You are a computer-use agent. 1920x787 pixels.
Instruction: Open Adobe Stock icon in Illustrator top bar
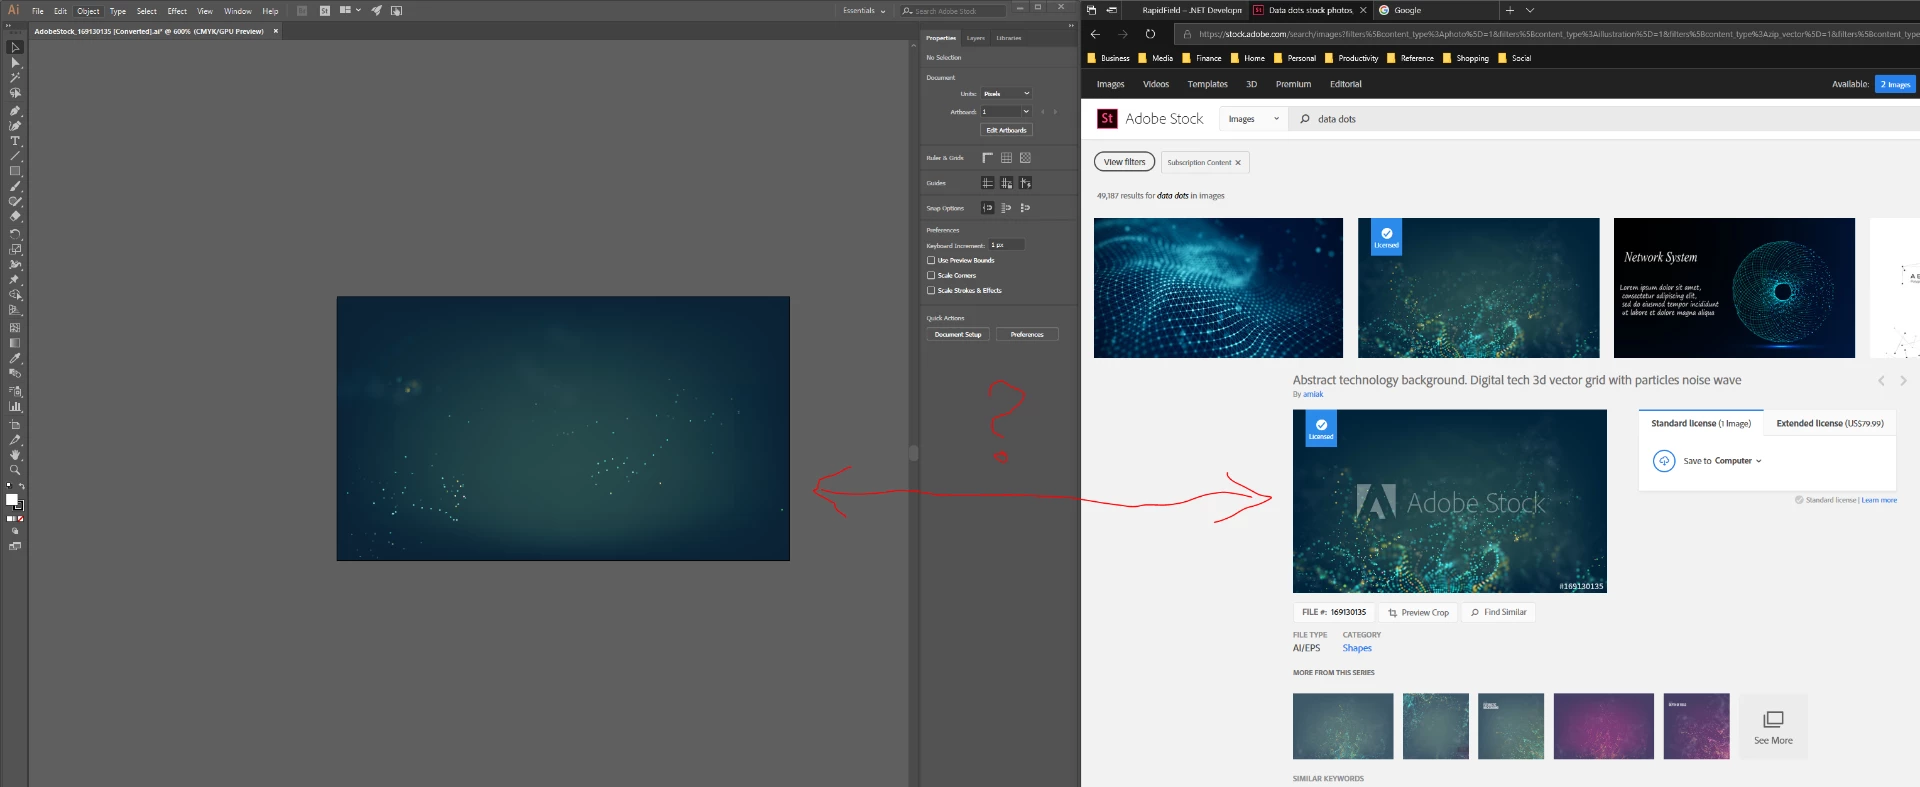[325, 10]
